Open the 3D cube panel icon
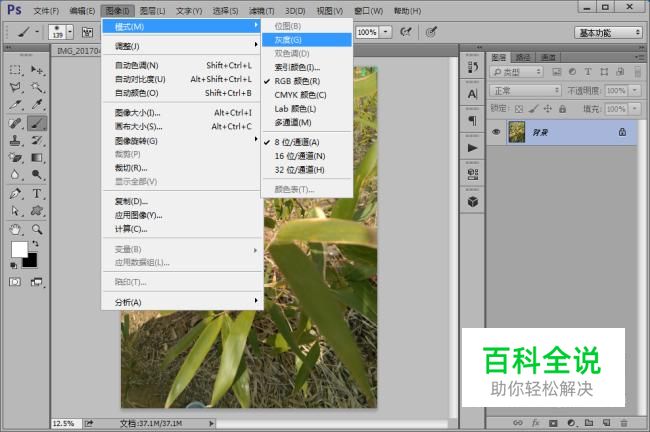 [472, 199]
